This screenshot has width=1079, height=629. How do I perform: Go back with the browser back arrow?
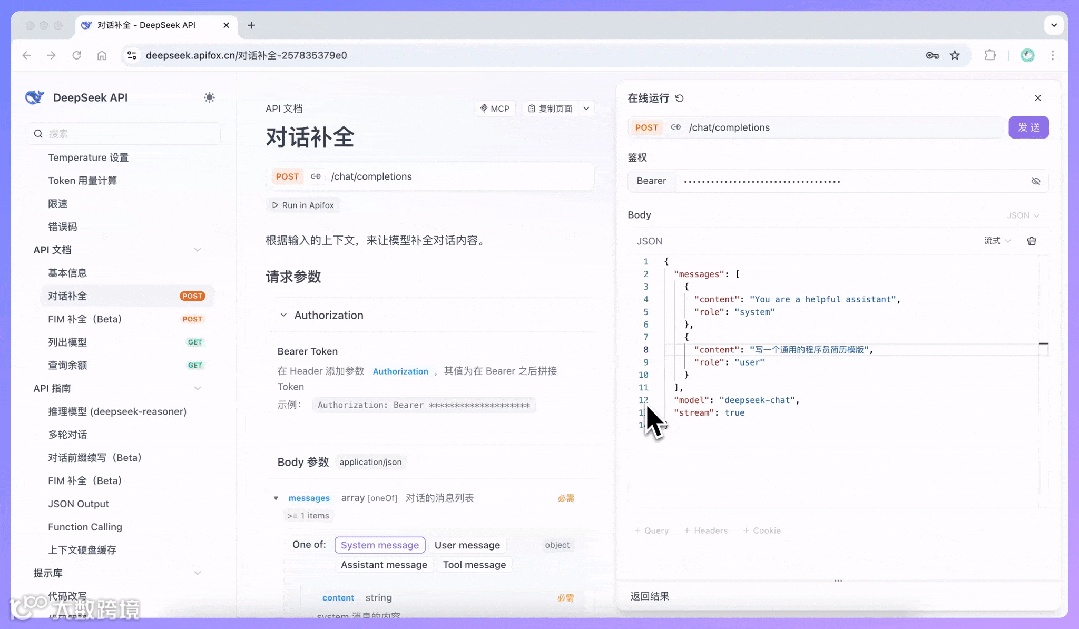(27, 55)
